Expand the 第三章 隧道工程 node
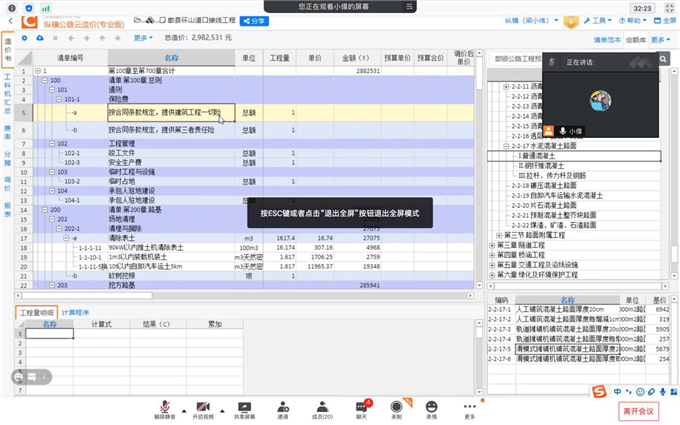Viewport: 680px width, 425px height. (x=492, y=245)
